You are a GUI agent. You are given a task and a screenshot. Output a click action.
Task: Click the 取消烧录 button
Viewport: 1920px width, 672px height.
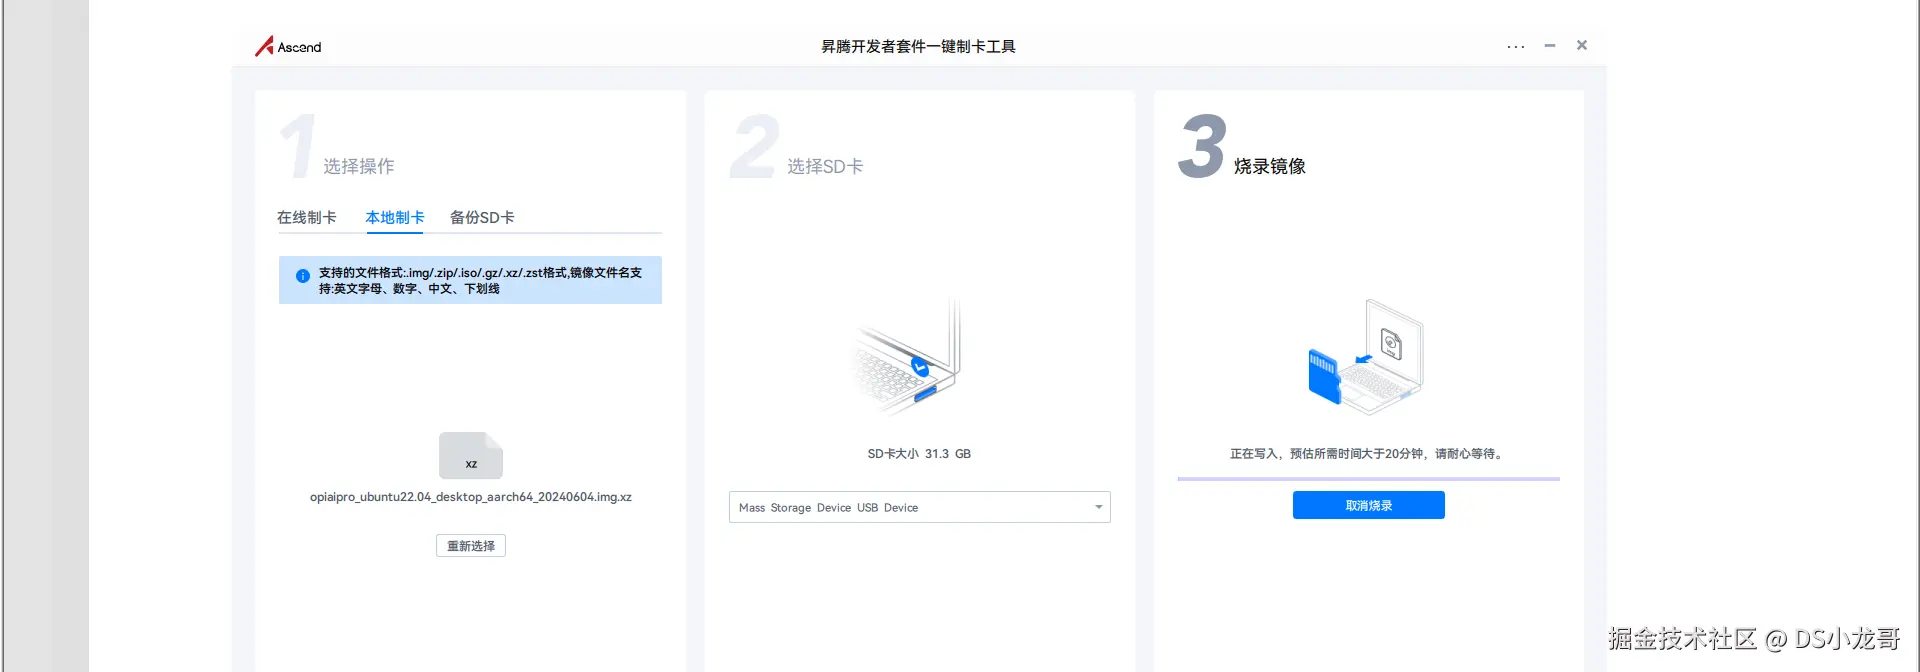point(1369,505)
